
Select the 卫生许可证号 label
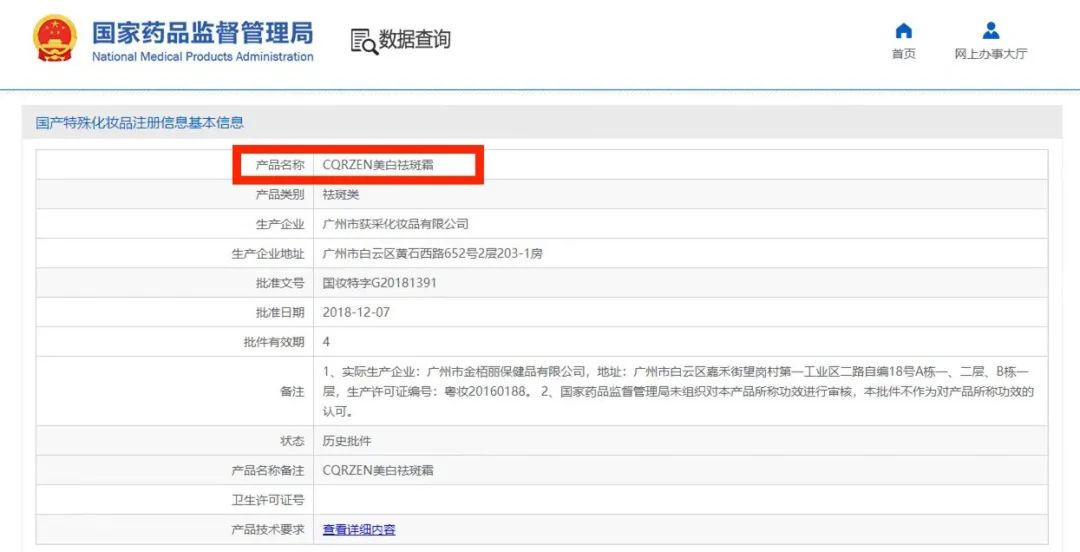point(268,500)
